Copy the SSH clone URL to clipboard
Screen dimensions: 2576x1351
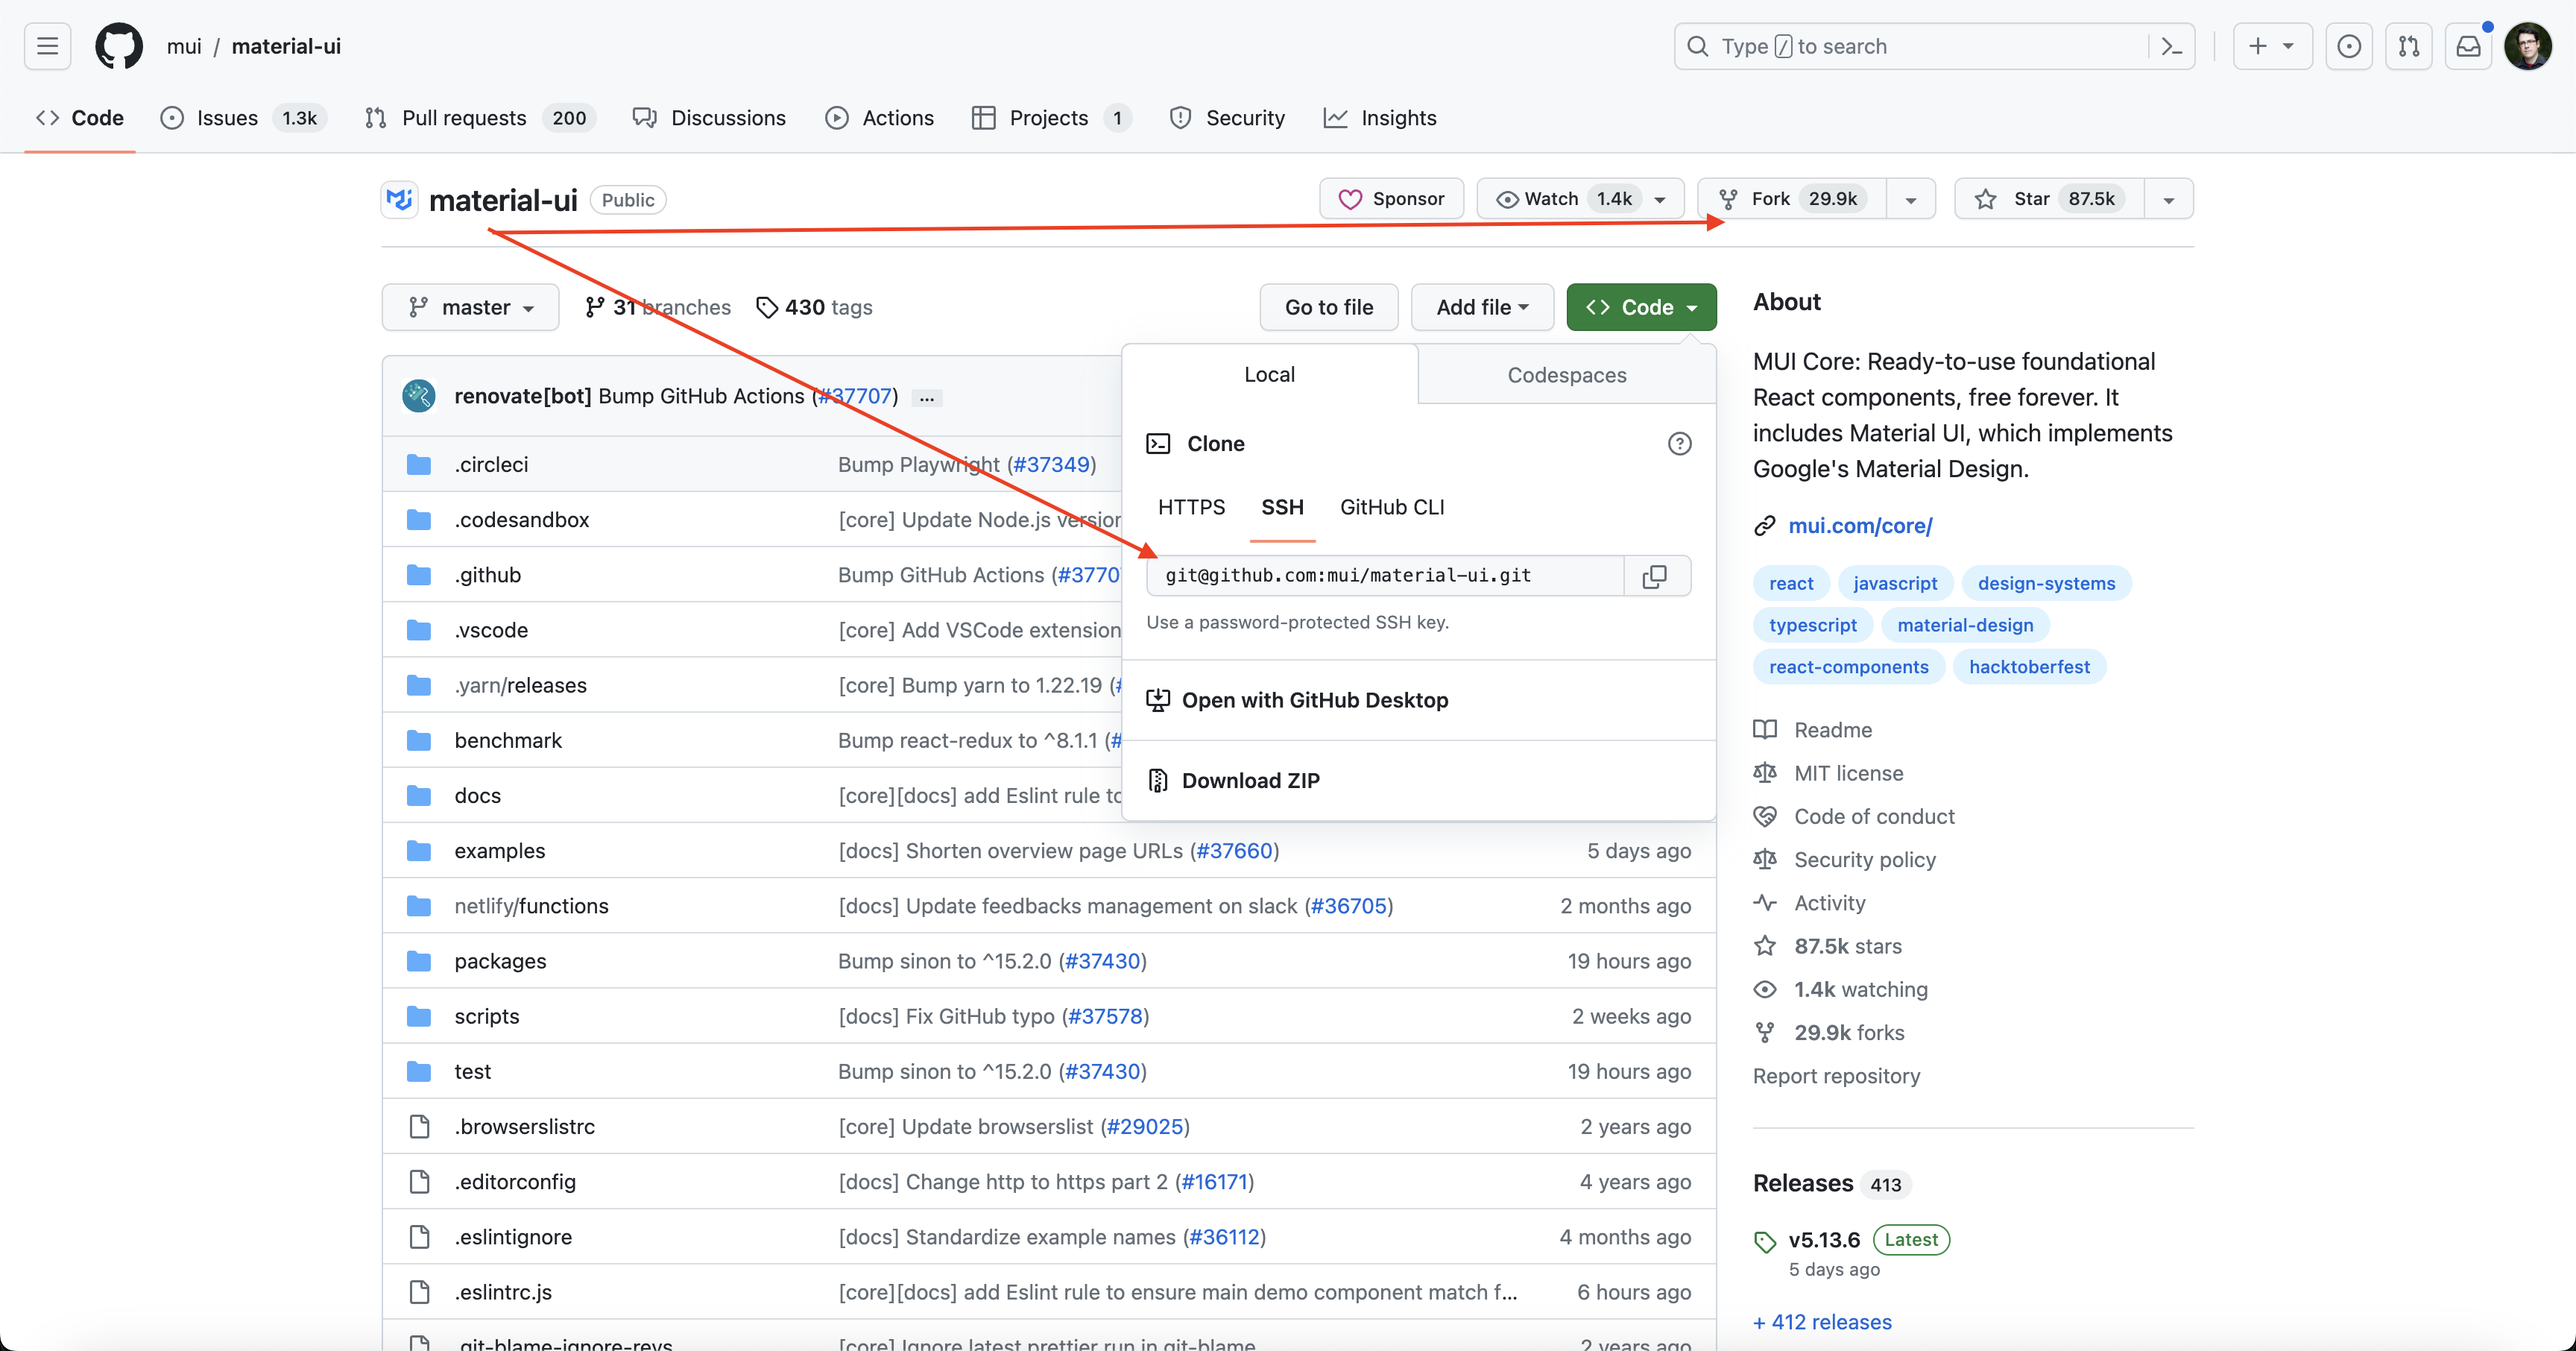click(x=1656, y=575)
